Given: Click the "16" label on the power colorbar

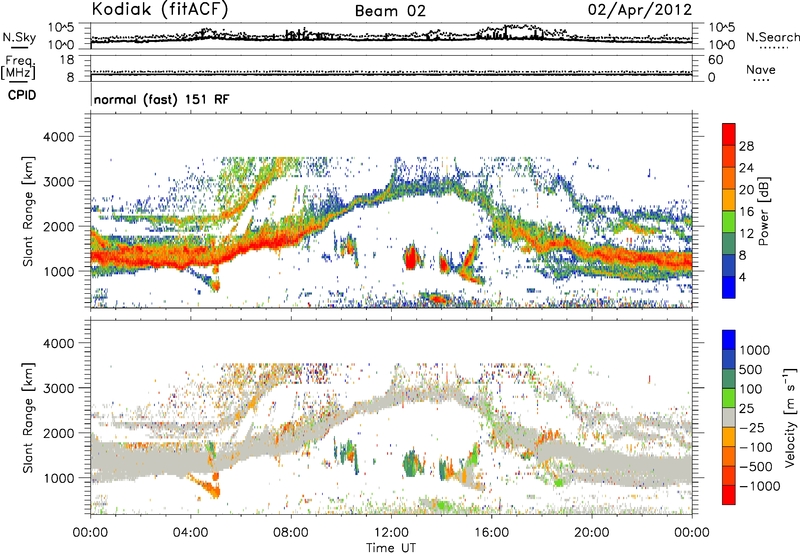Looking at the screenshot, I should [x=746, y=212].
